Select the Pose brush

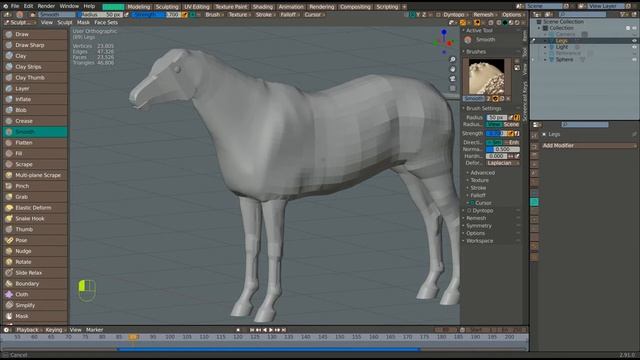(x=35, y=240)
